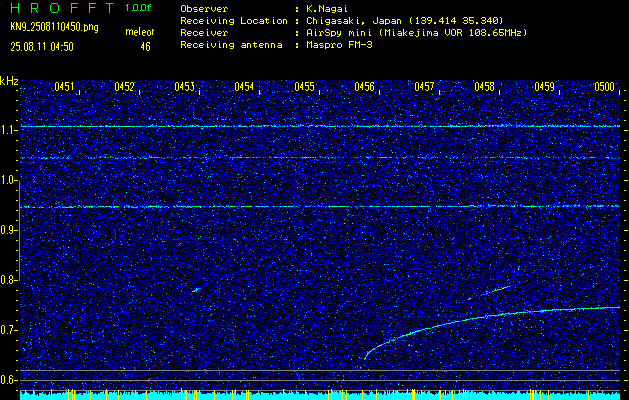Screen dimensions: 629x400
Task: Click the 0457 time marker
Action: click(x=424, y=86)
